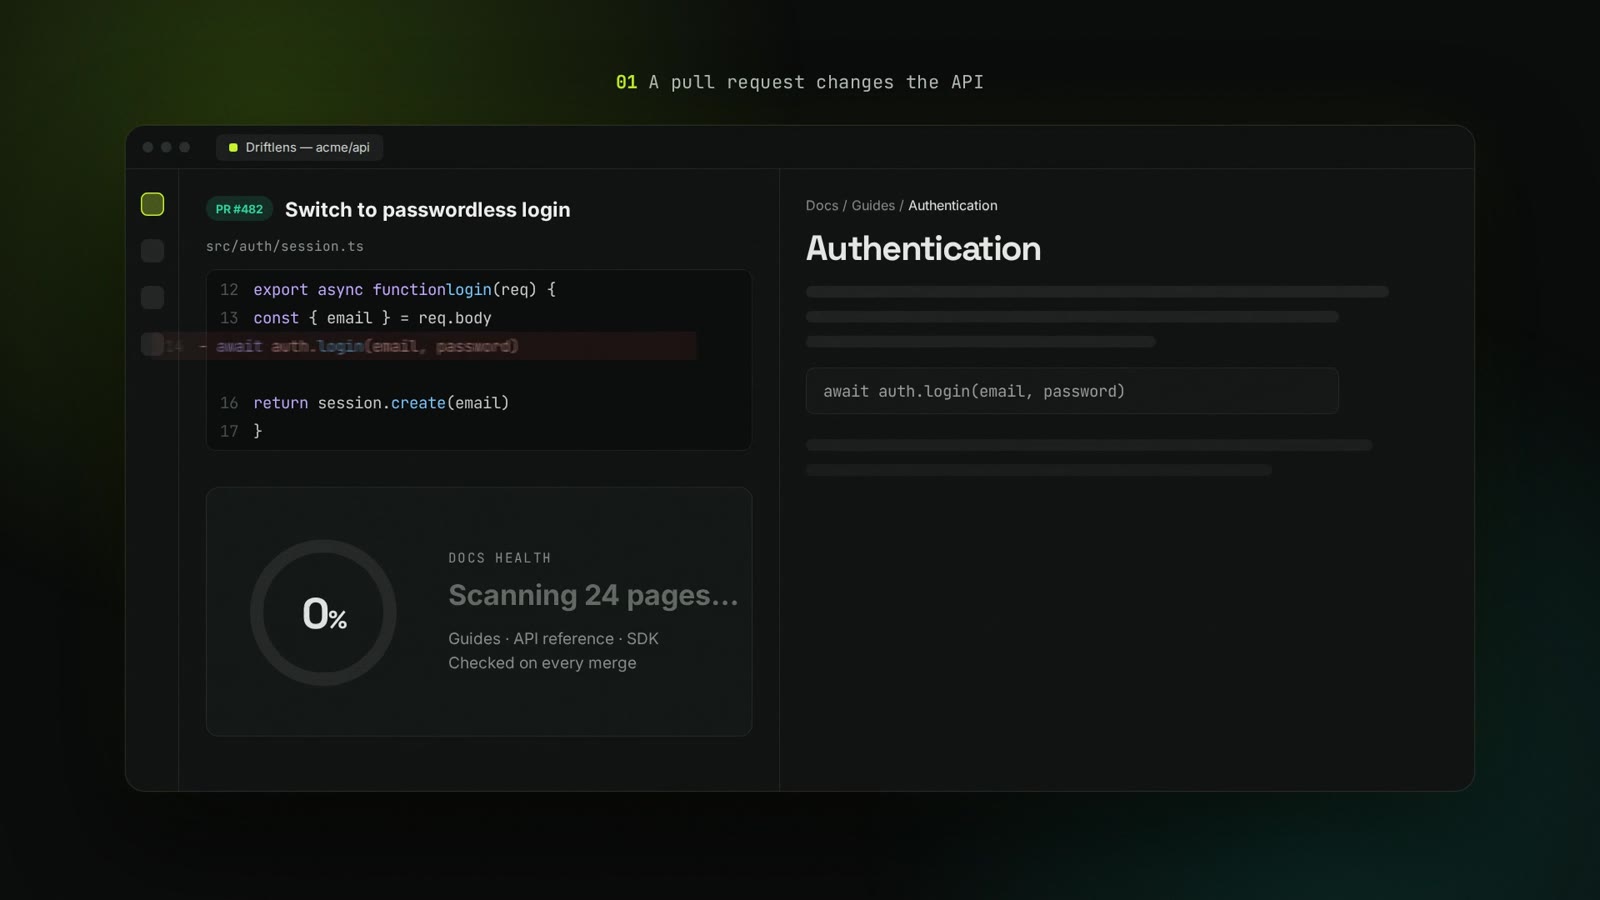Screen dimensions: 1600x900
Task: Click the 'Scanning 24 pages...' status
Action: [x=593, y=595]
